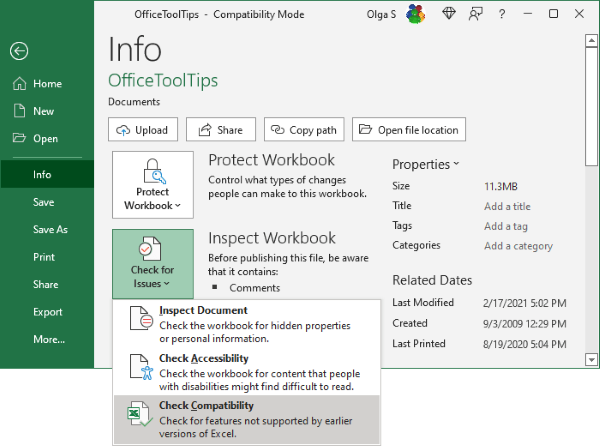This screenshot has width=600, height=446.
Task: Click the back arrow icon
Action: 18,52
